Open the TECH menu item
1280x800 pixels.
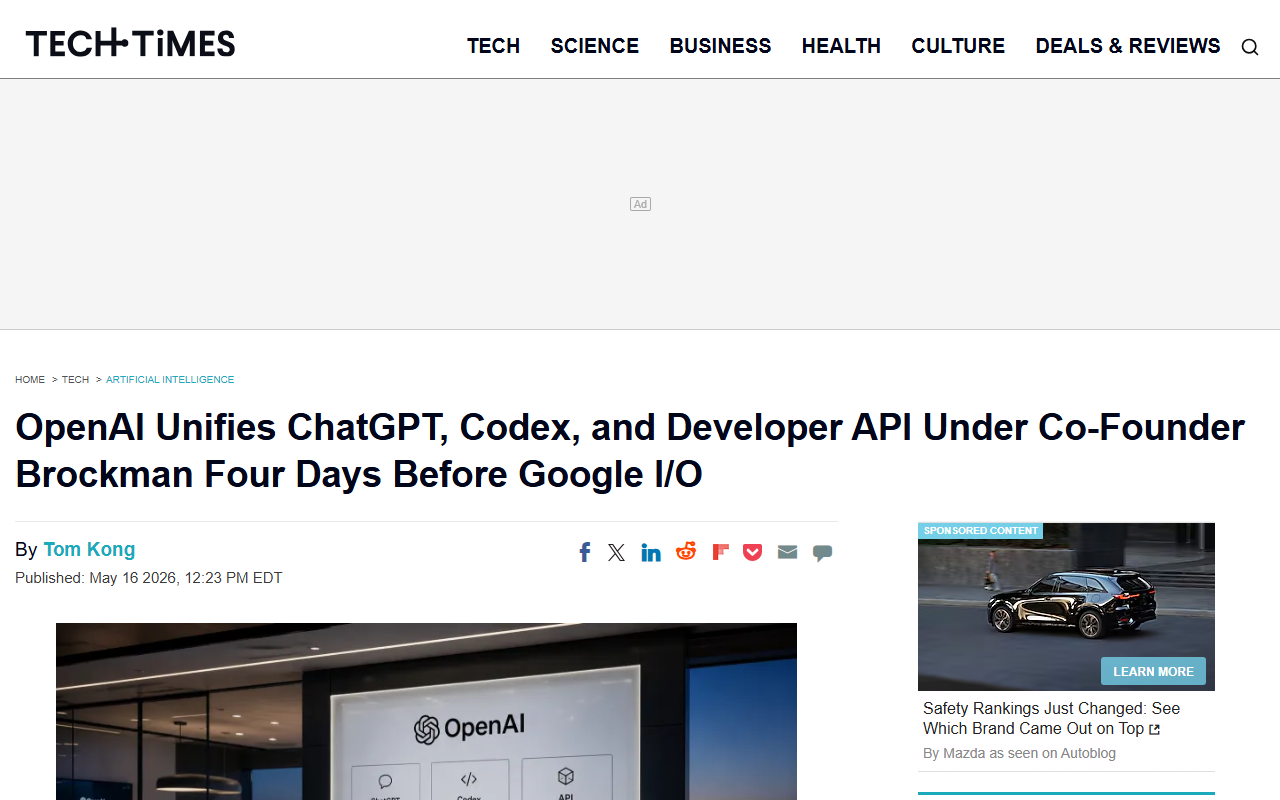[494, 46]
